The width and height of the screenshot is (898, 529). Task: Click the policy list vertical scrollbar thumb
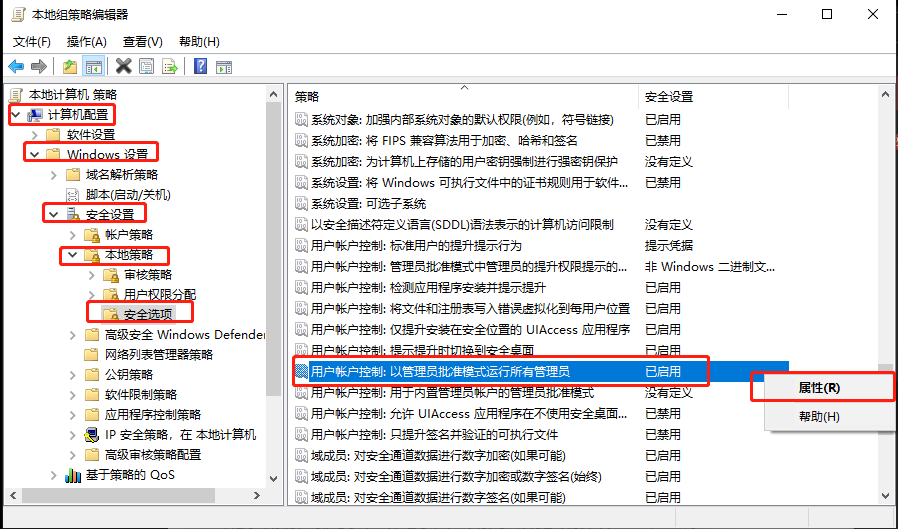885,369
